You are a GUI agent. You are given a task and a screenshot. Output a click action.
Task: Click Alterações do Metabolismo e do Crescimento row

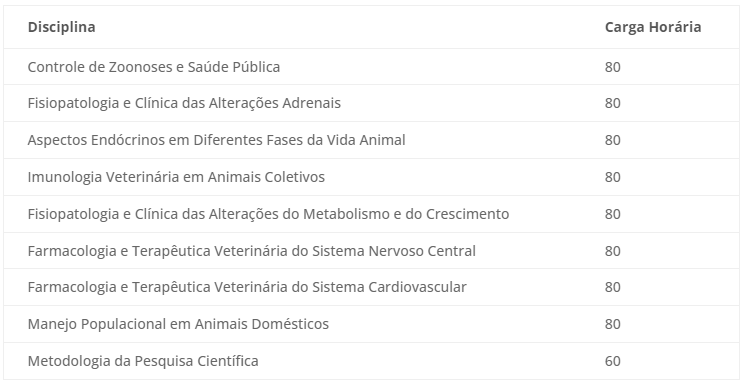tap(372, 214)
